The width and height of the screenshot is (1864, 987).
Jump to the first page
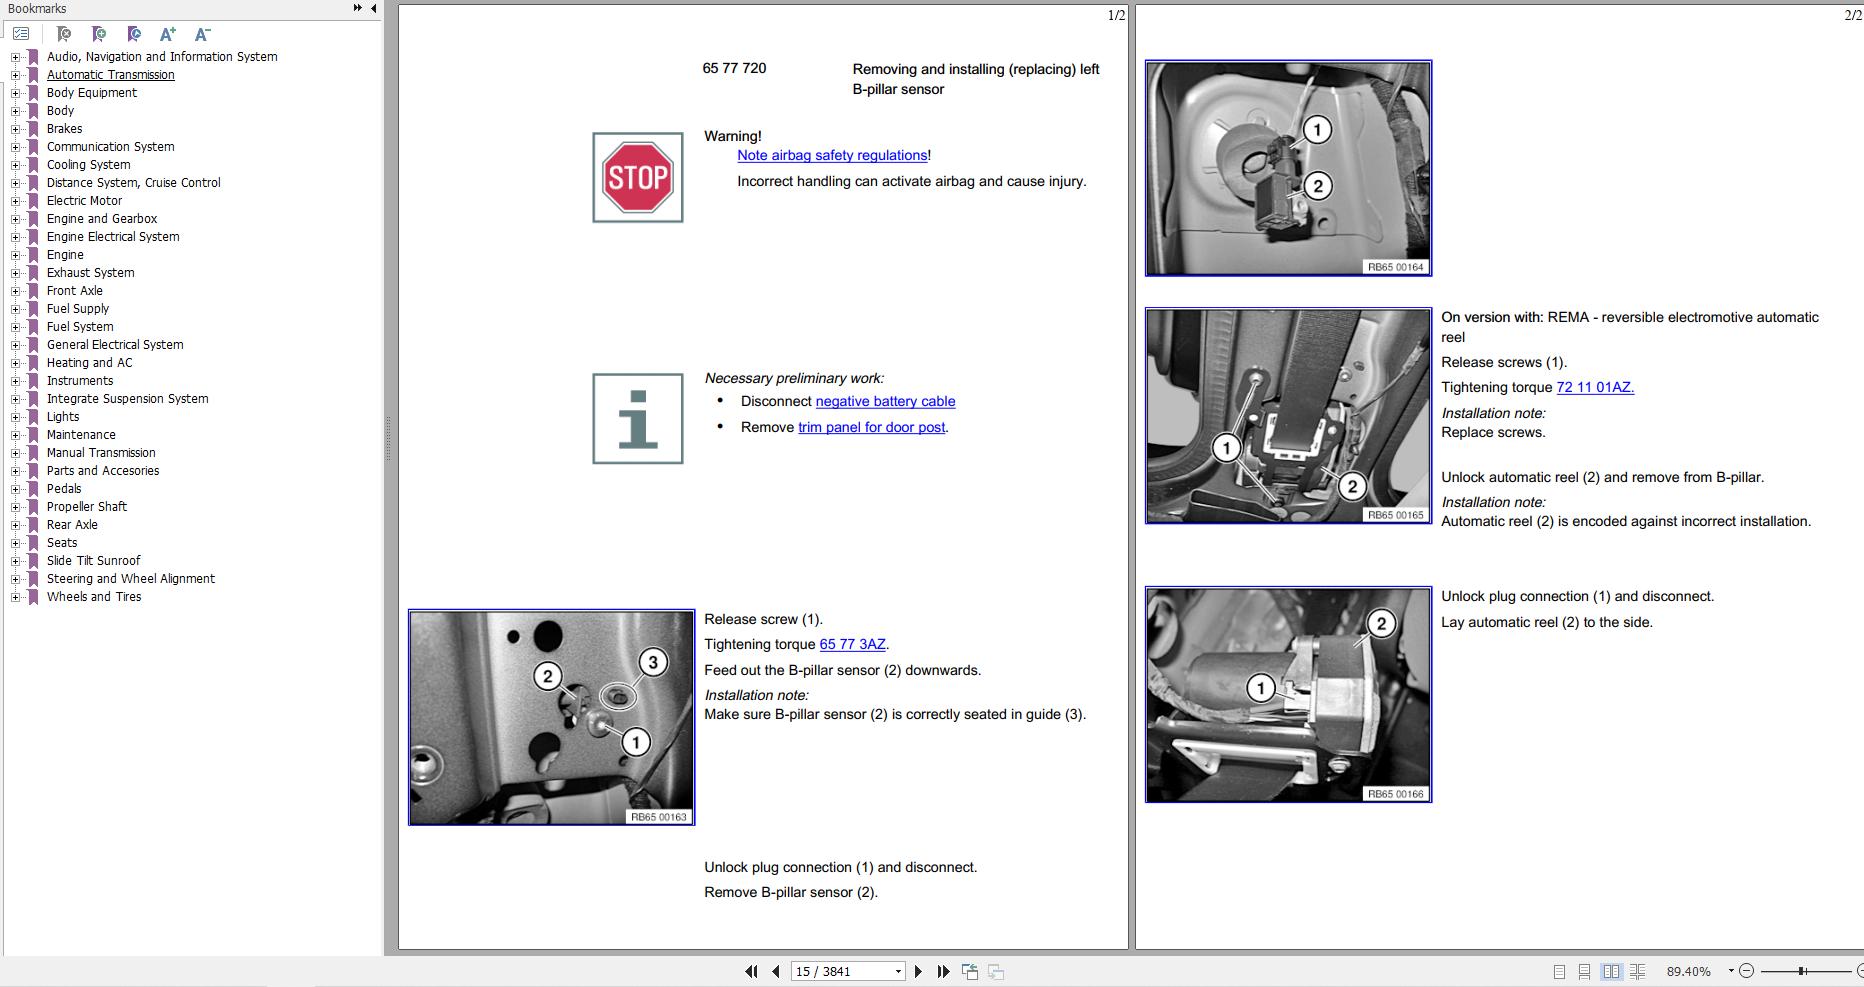point(751,971)
